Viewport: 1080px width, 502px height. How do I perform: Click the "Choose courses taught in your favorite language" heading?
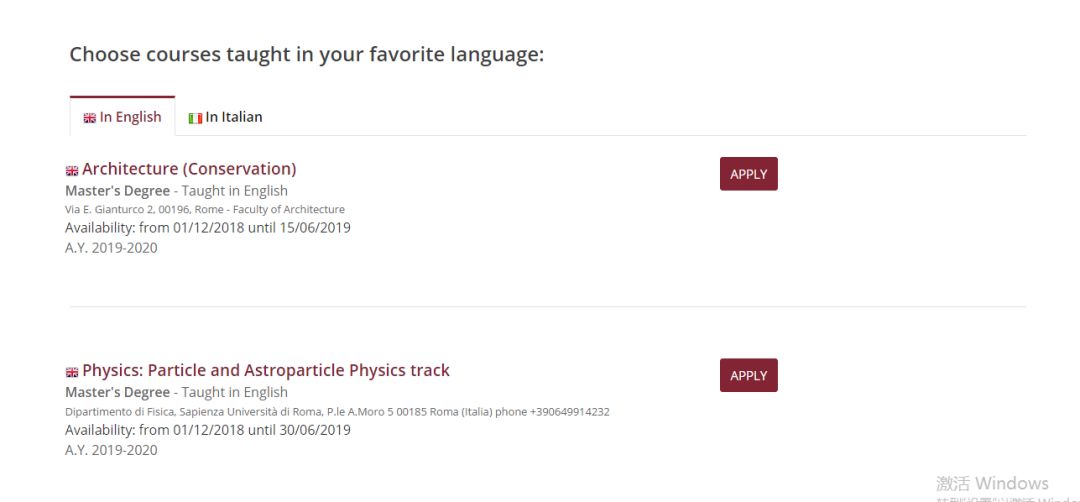pos(306,55)
